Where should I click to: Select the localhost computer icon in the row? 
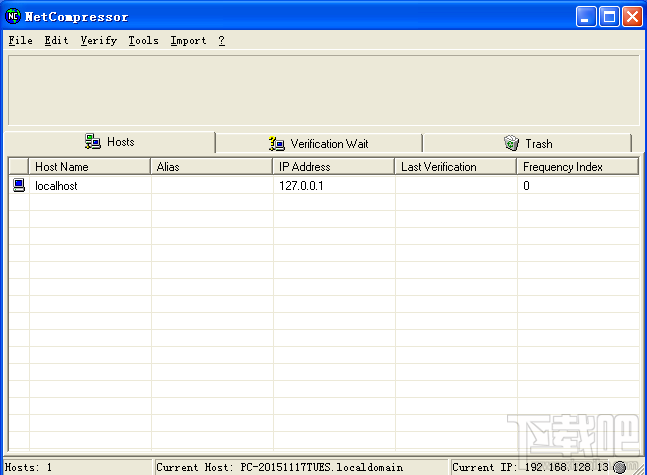tap(19, 185)
